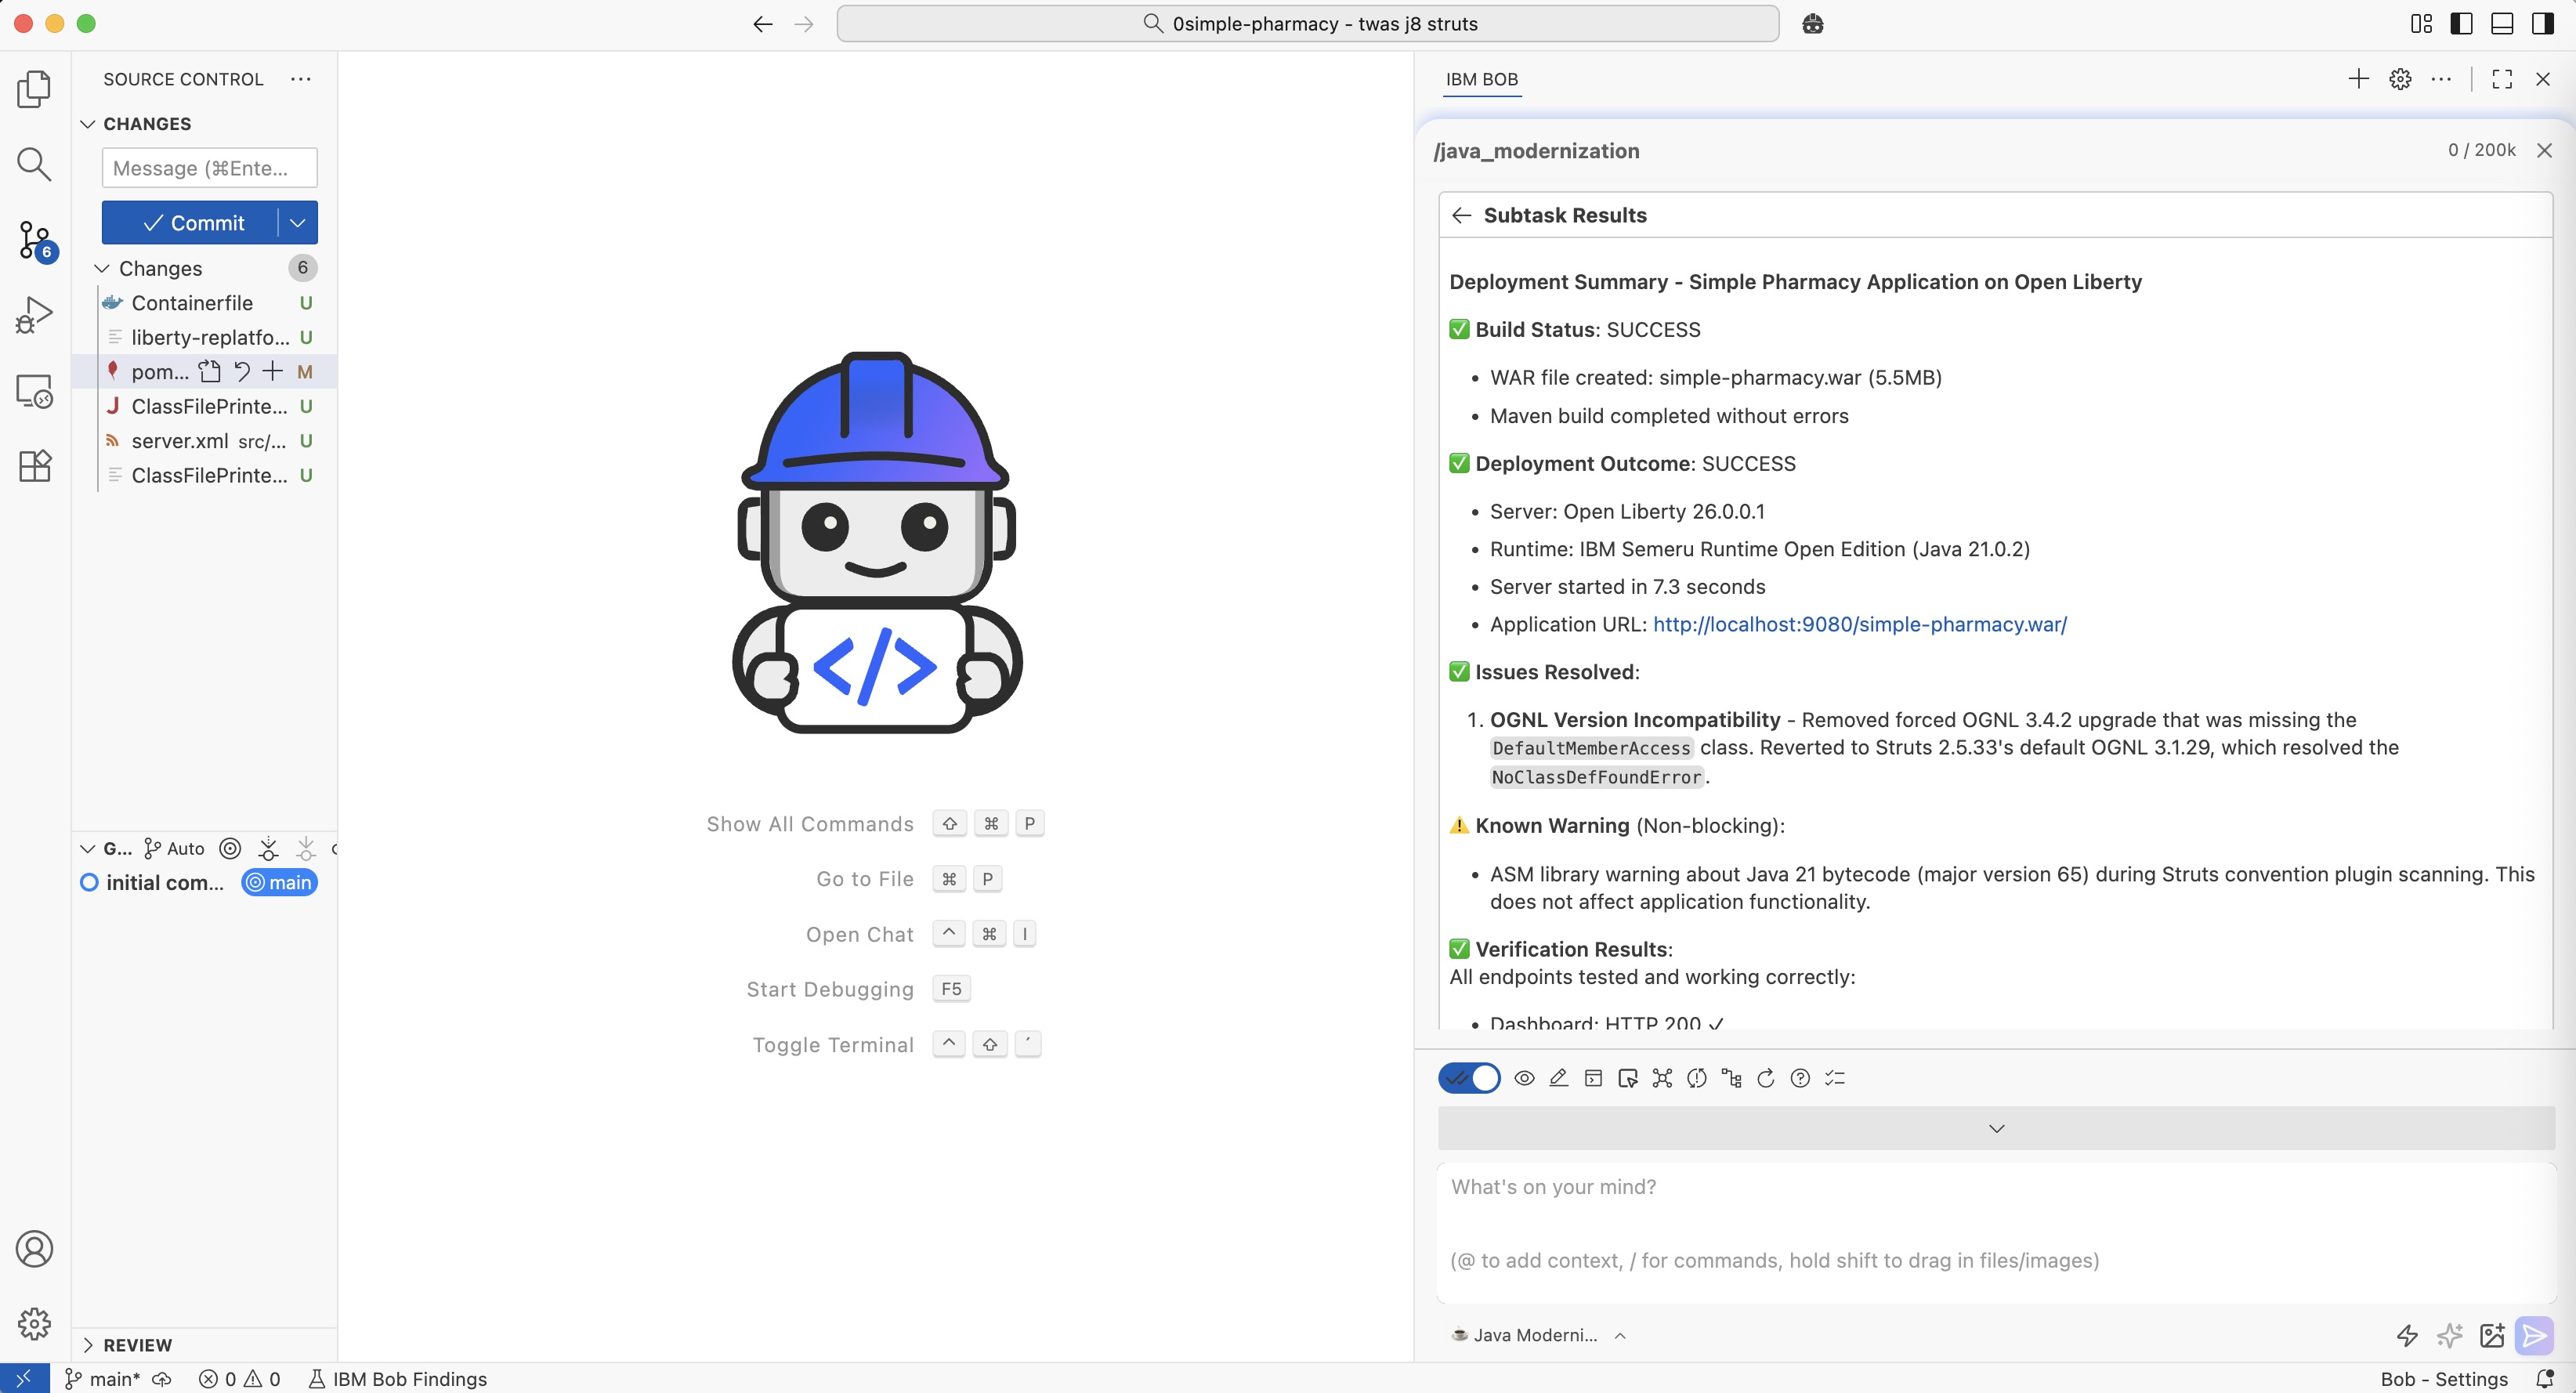Open the Explorer view in activity bar

[x=34, y=89]
